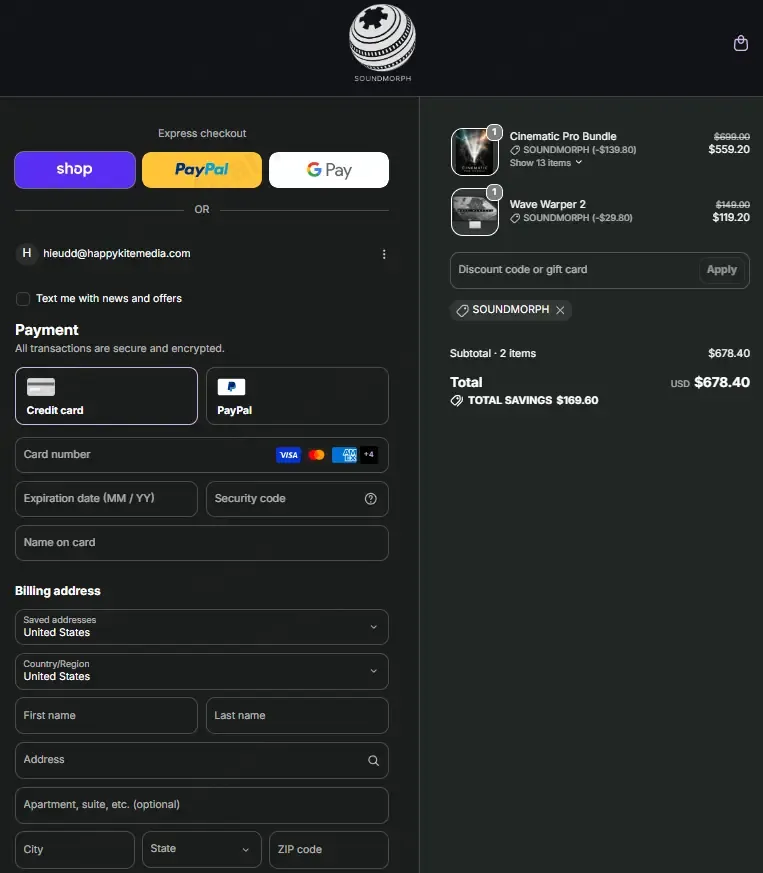Click the $559.20 bundle price
The height and width of the screenshot is (873, 763).
(x=729, y=149)
